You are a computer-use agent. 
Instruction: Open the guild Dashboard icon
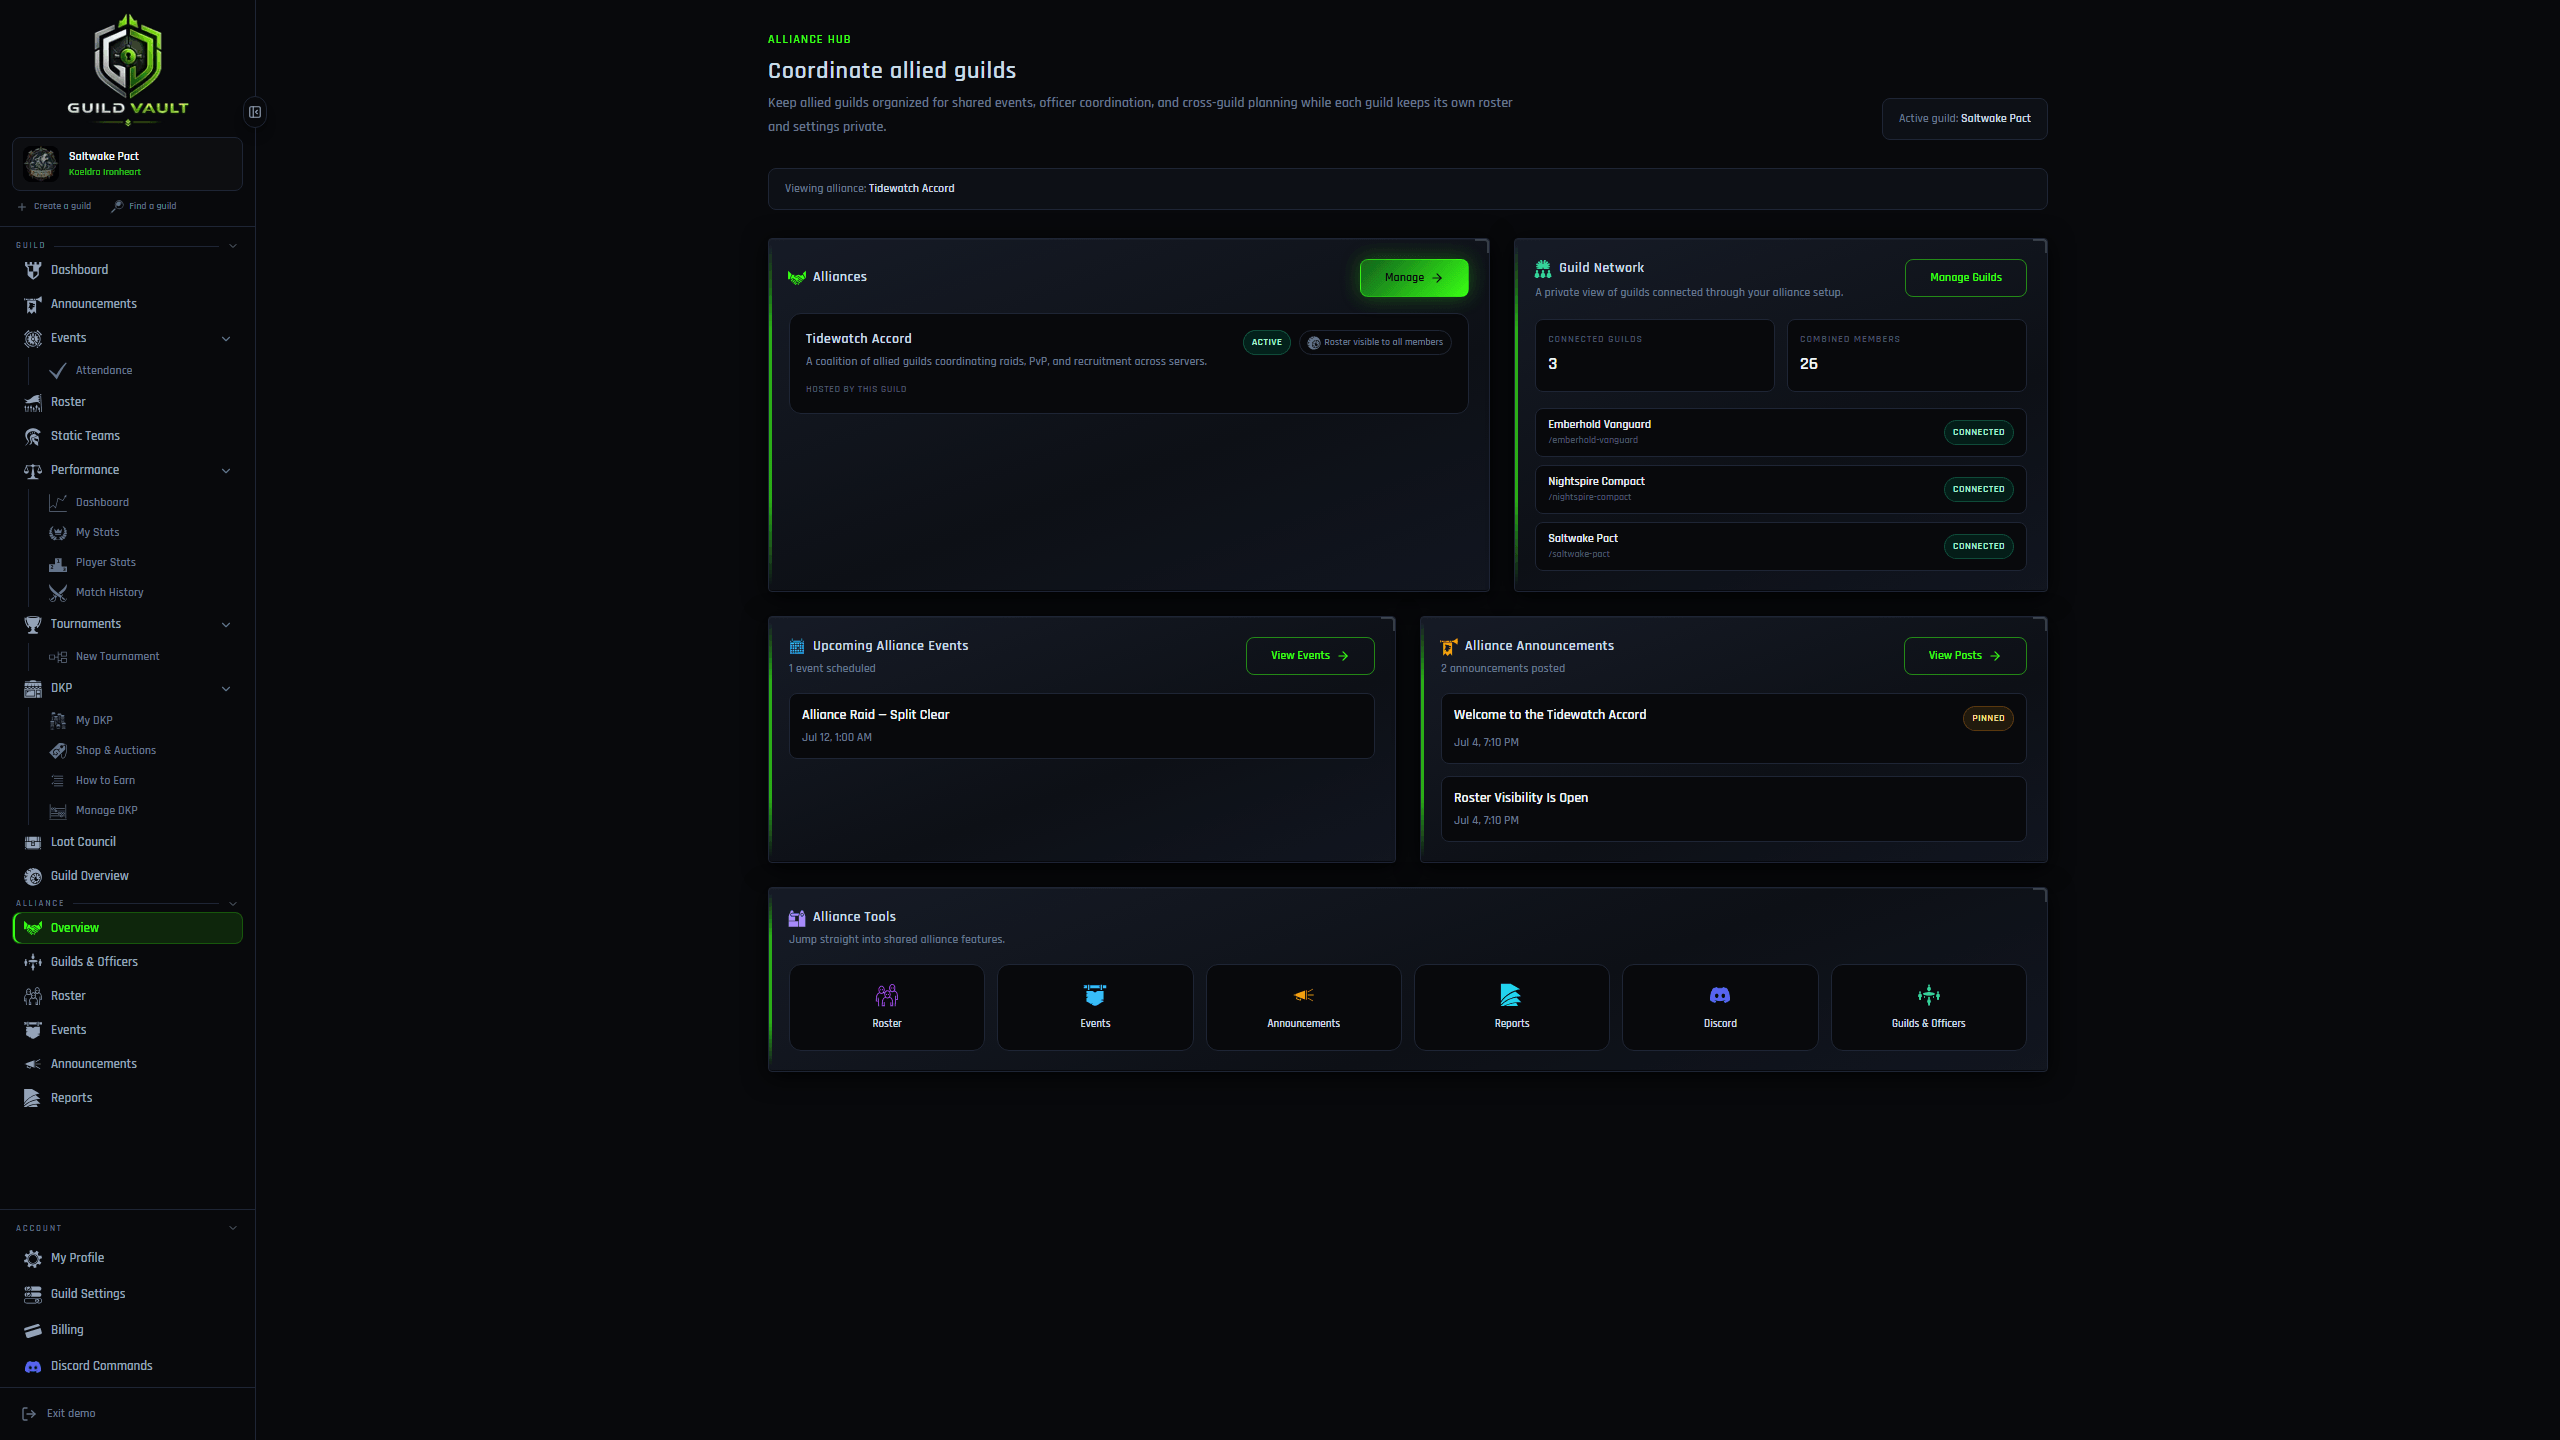coord(33,270)
